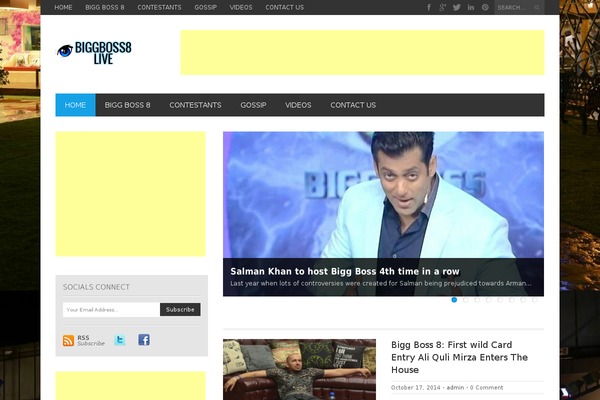This screenshot has width=600, height=400.
Task: Select the third slider pagination dot
Action: click(x=477, y=300)
